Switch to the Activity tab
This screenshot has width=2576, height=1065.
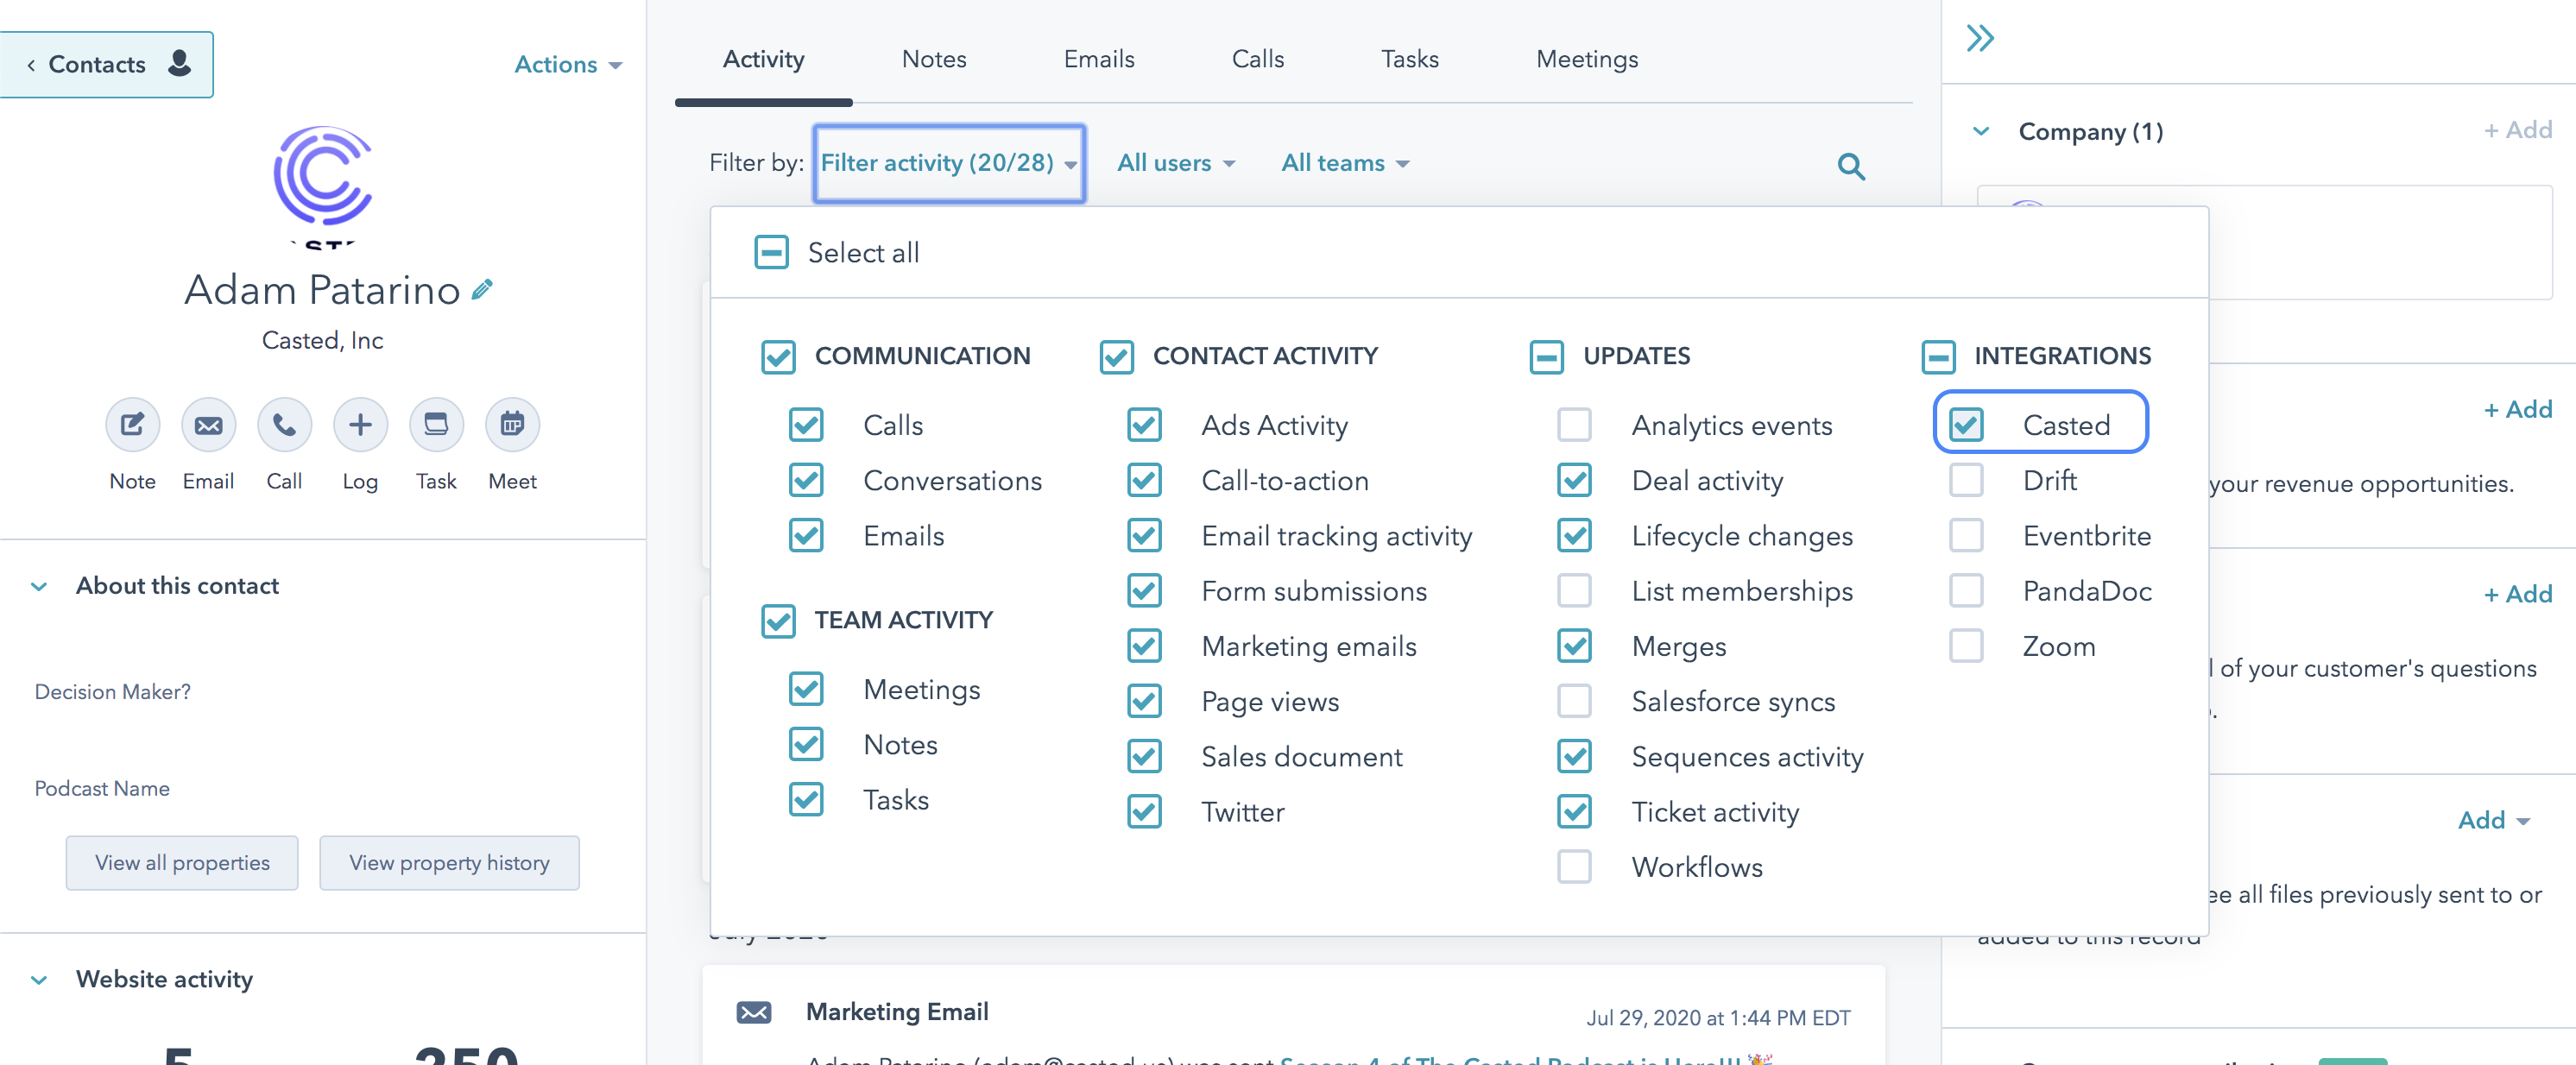click(x=763, y=59)
